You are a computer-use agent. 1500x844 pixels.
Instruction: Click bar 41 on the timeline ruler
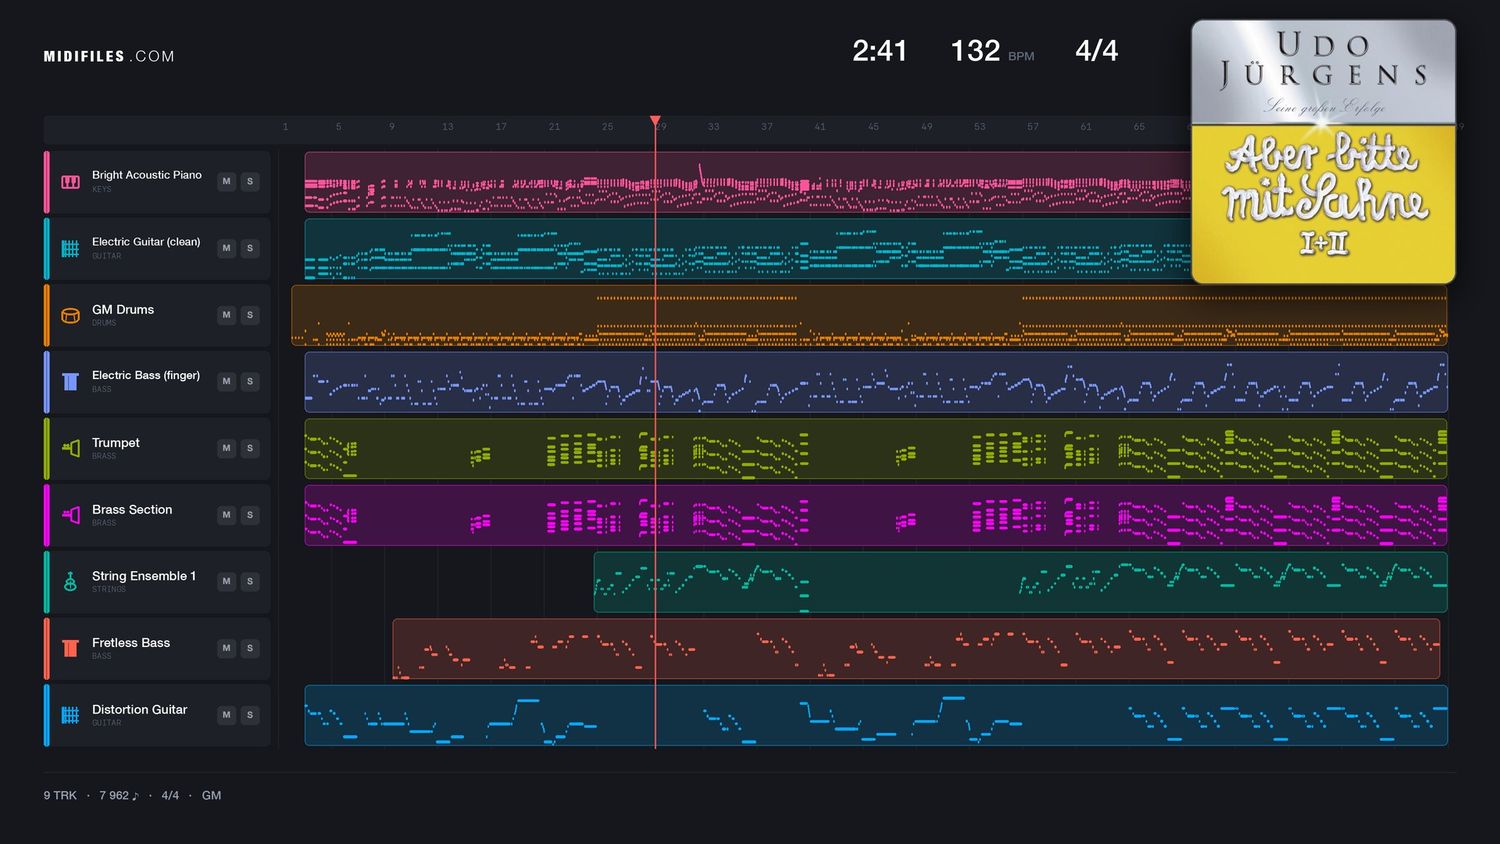pos(820,127)
